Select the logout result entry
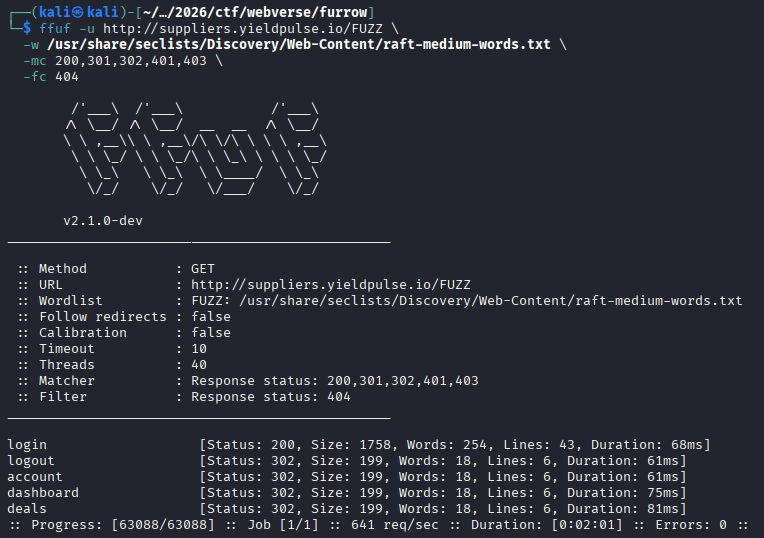764x538 pixels. [31, 461]
